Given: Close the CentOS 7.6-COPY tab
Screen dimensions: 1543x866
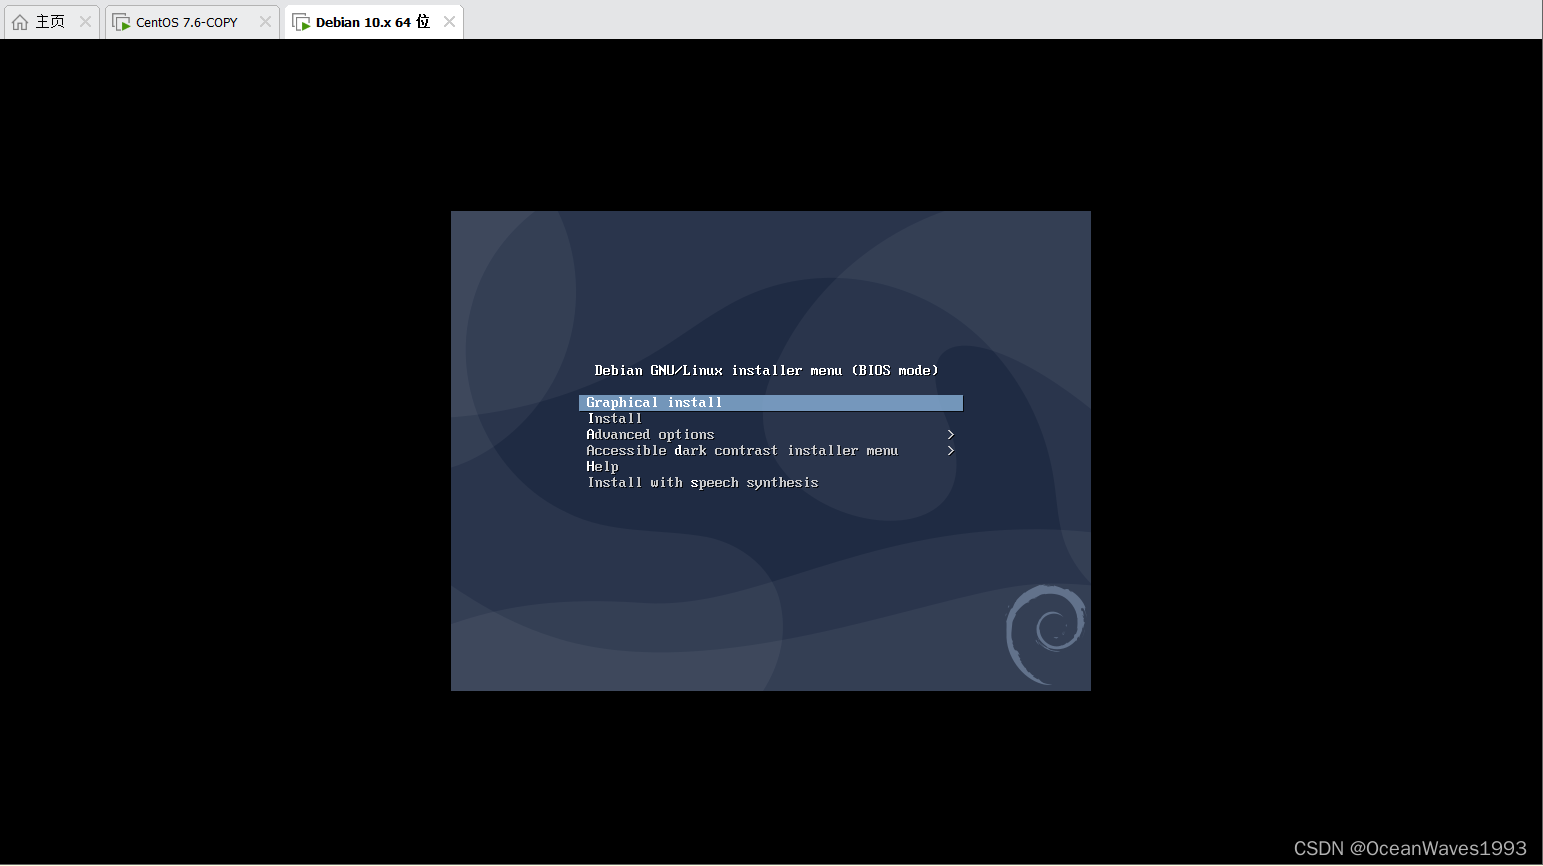Looking at the screenshot, I should (265, 22).
